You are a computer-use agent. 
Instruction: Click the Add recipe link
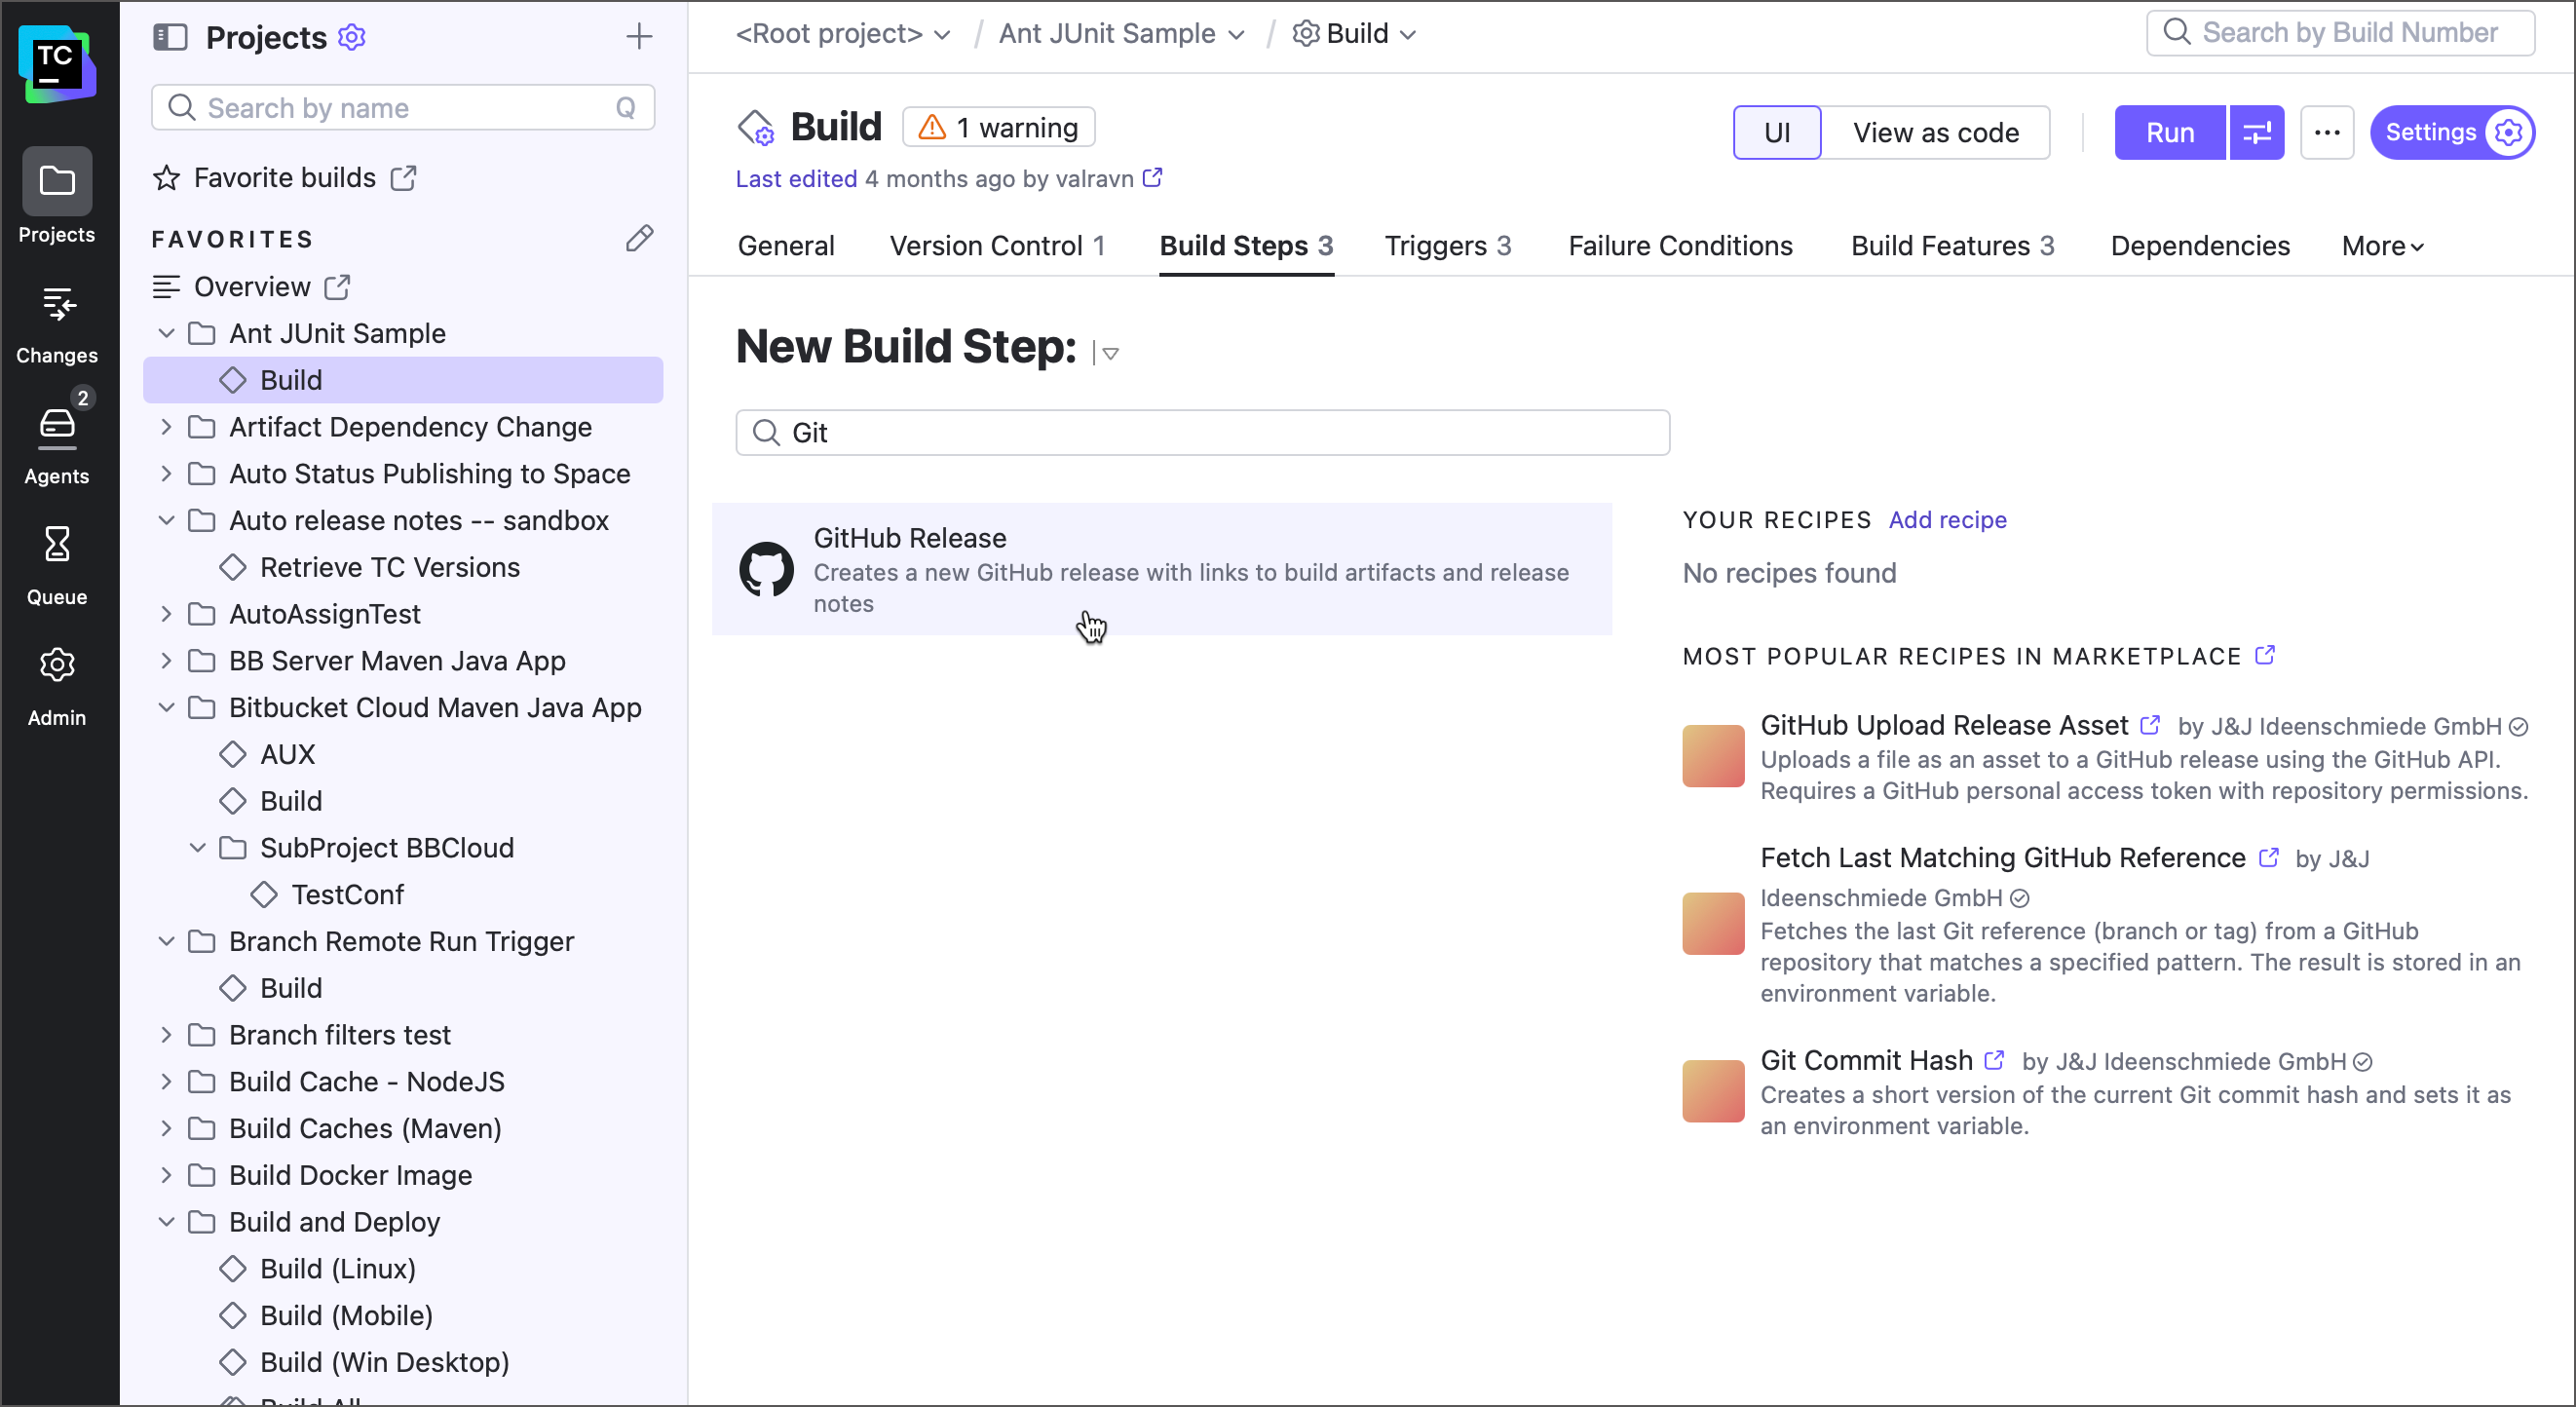pyautogui.click(x=1947, y=520)
